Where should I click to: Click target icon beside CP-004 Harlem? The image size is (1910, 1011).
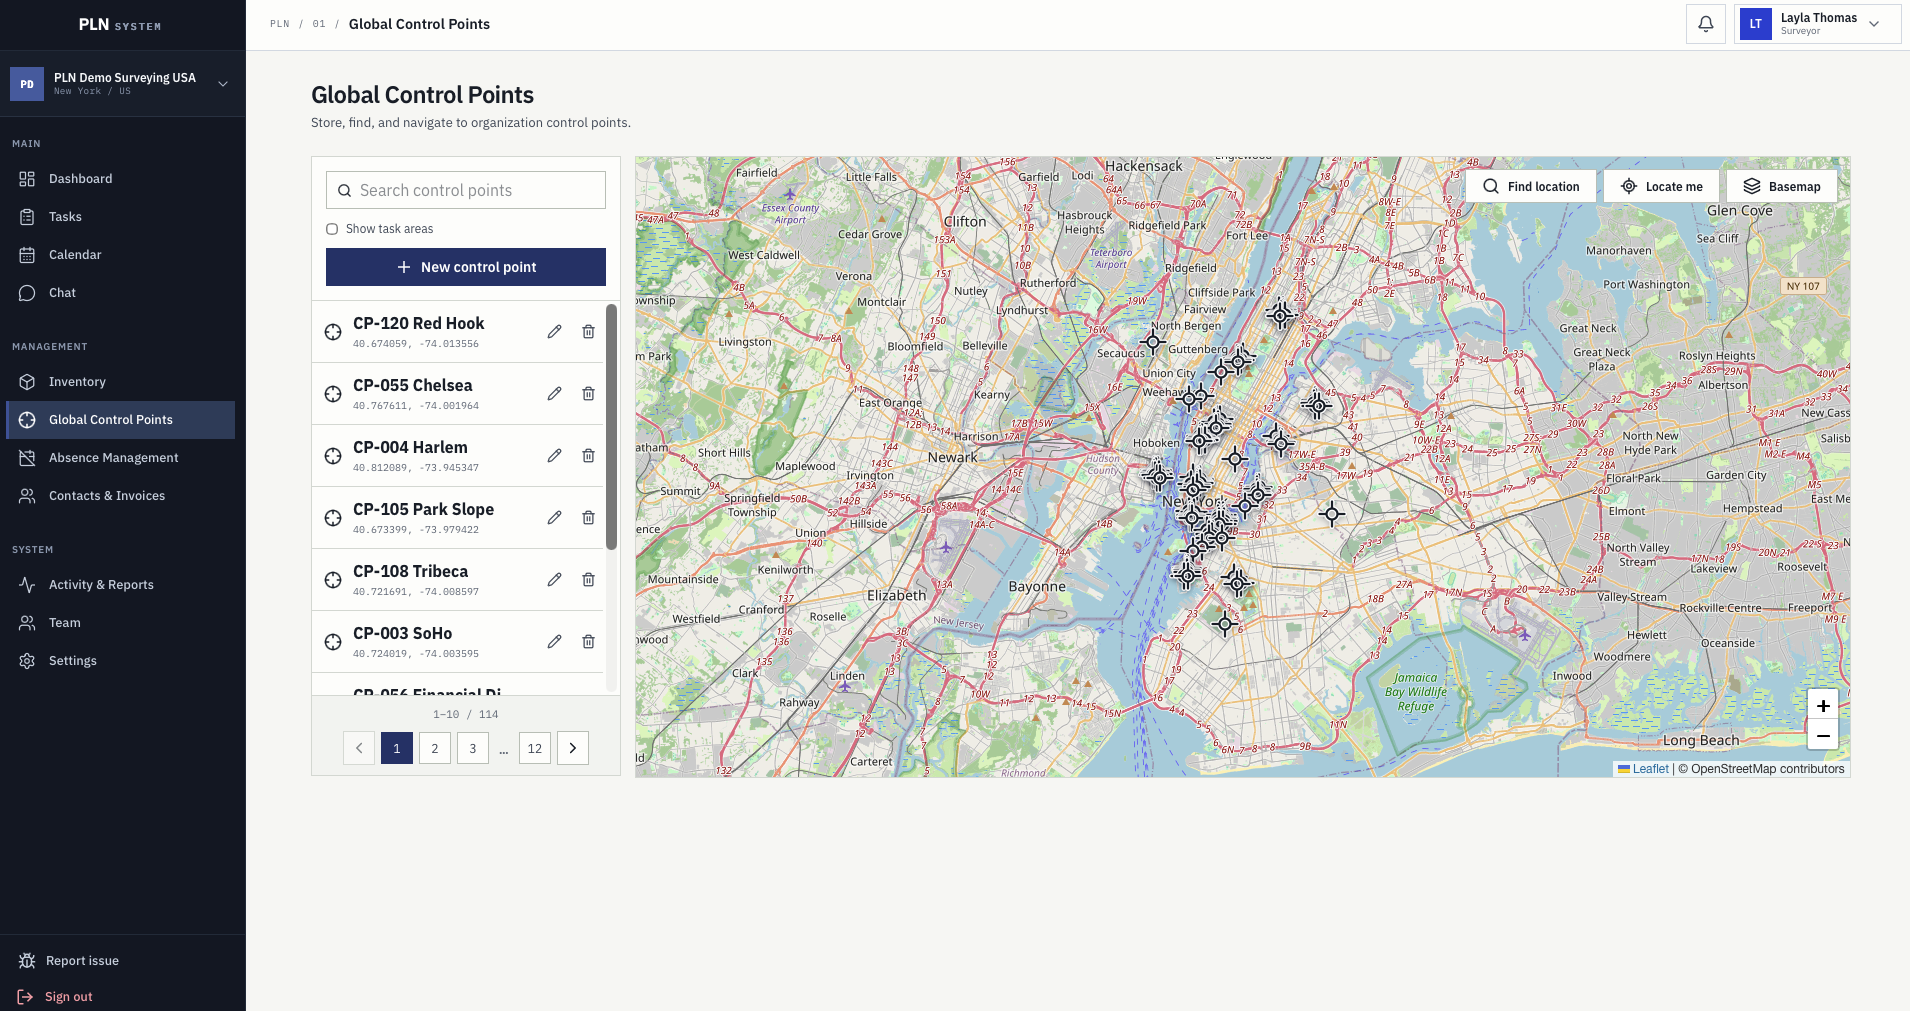[333, 456]
